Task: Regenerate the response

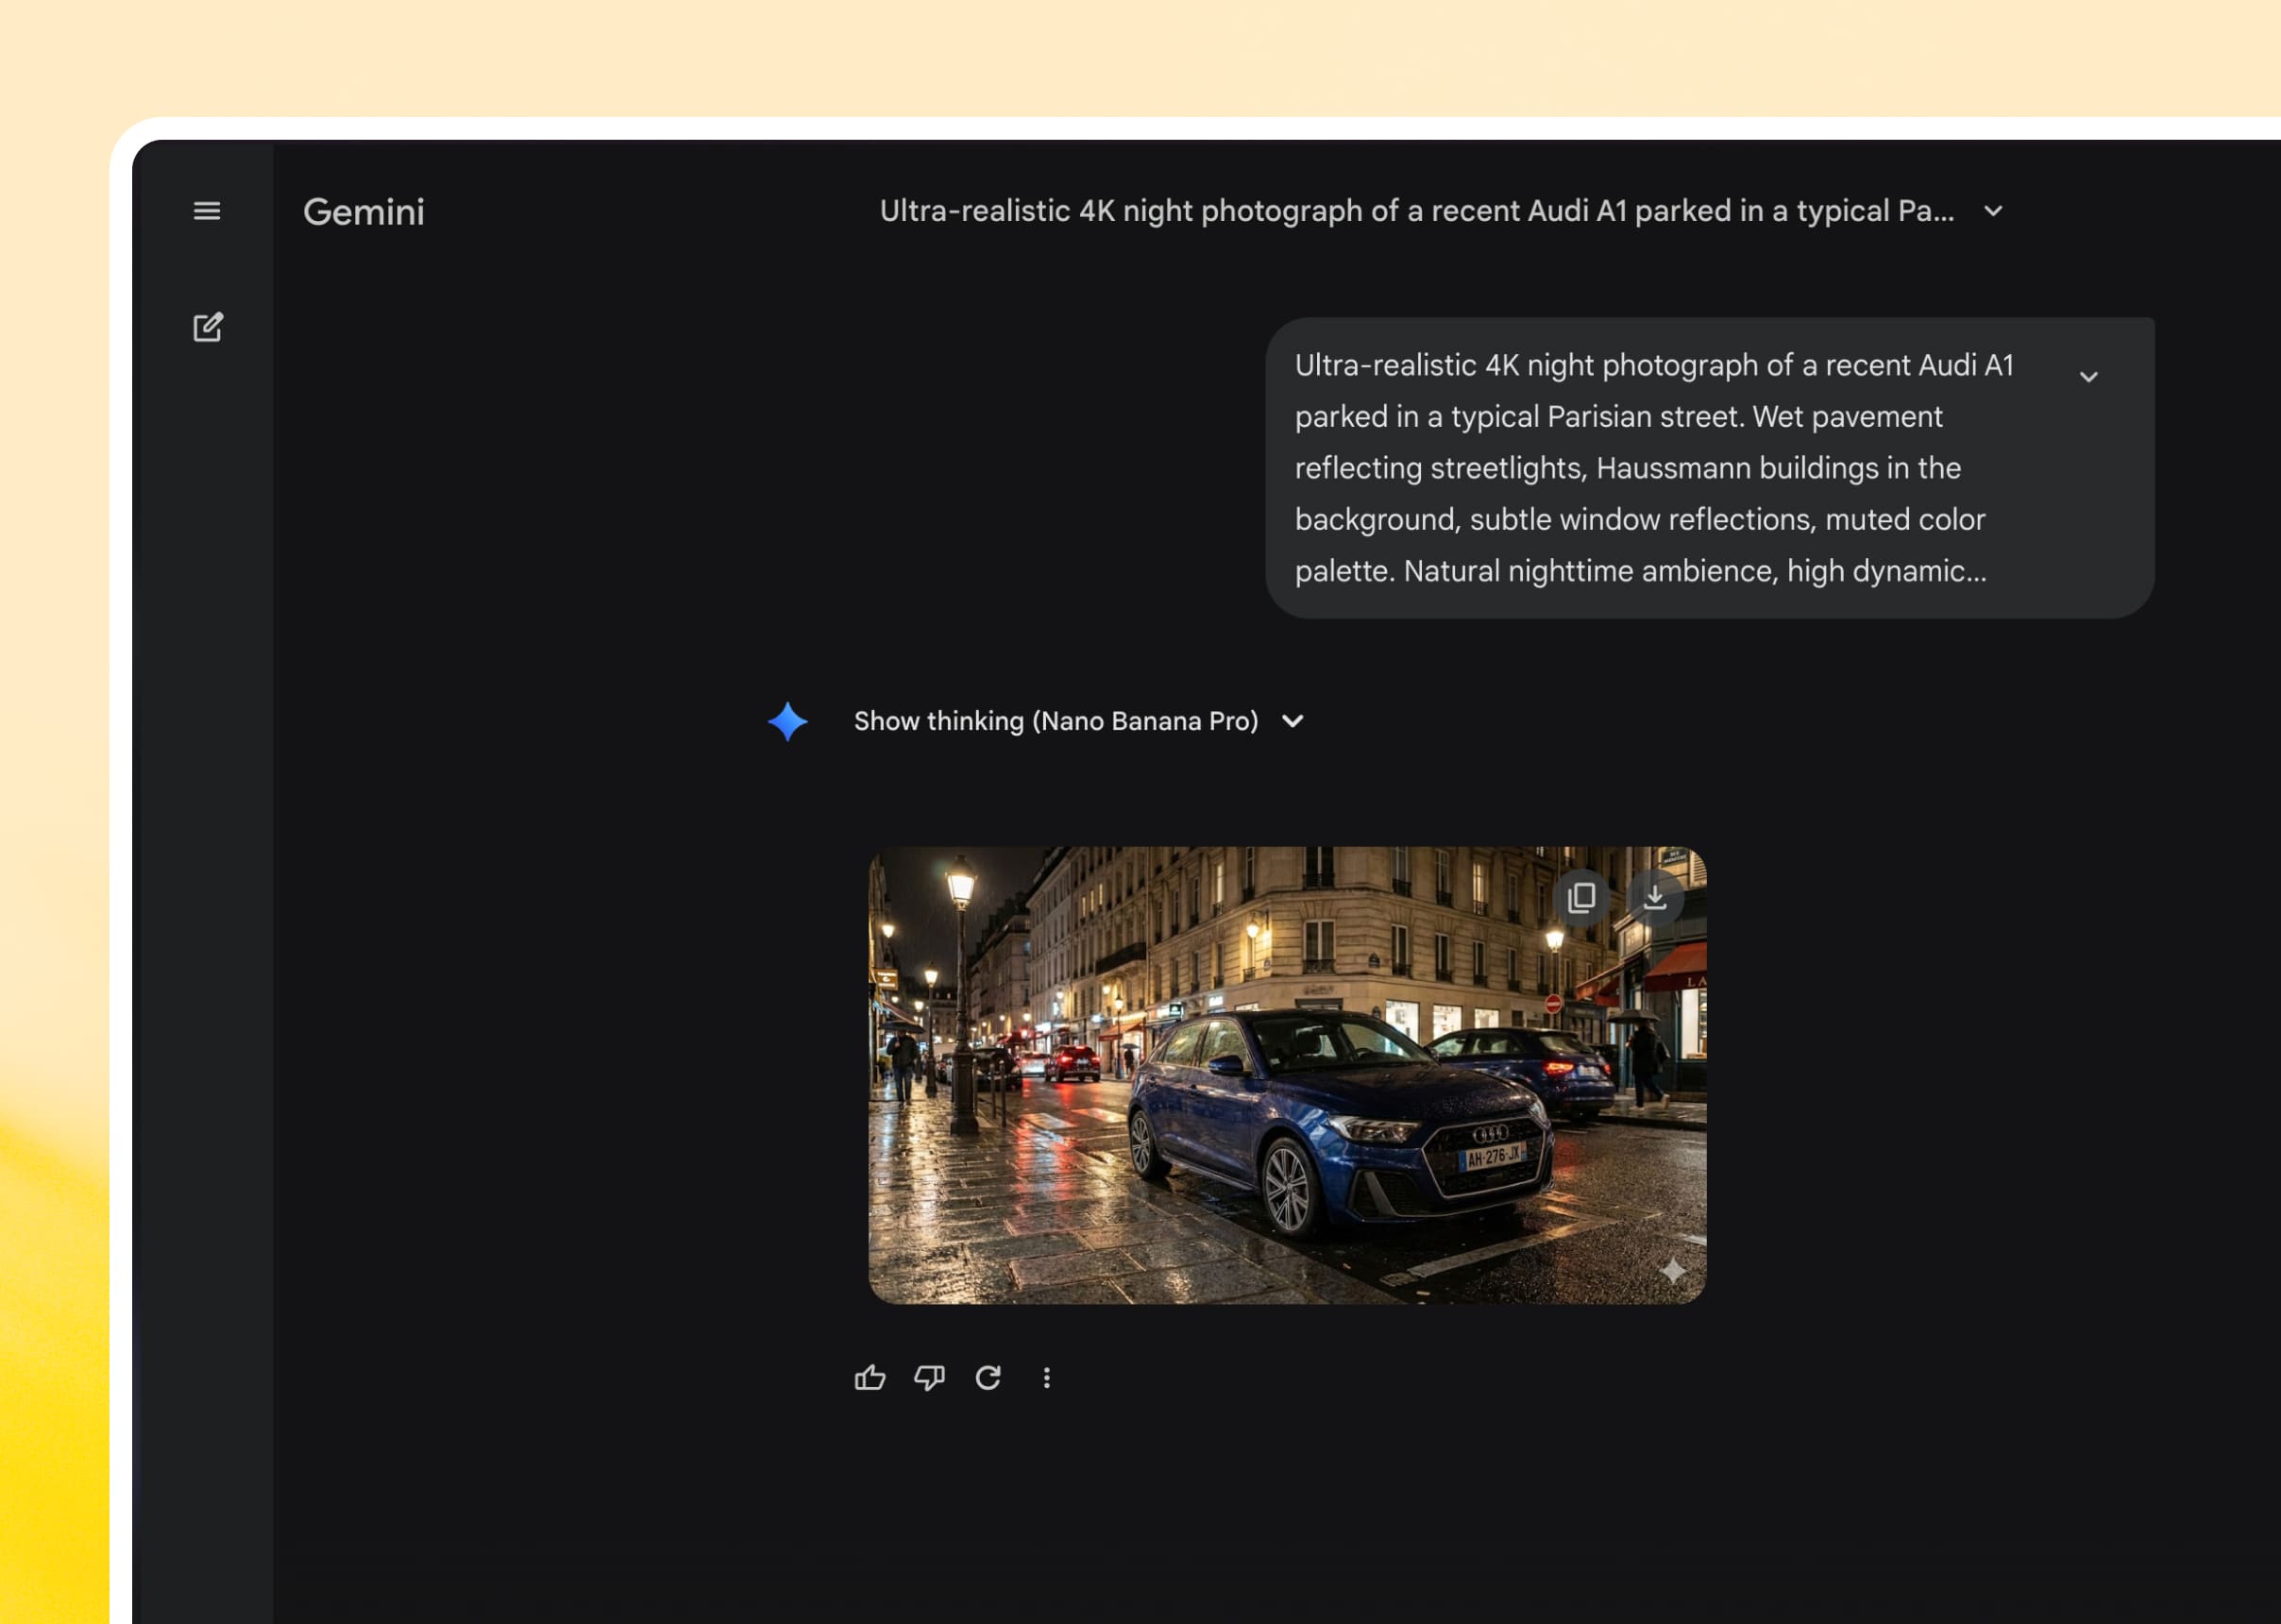Action: (988, 1378)
